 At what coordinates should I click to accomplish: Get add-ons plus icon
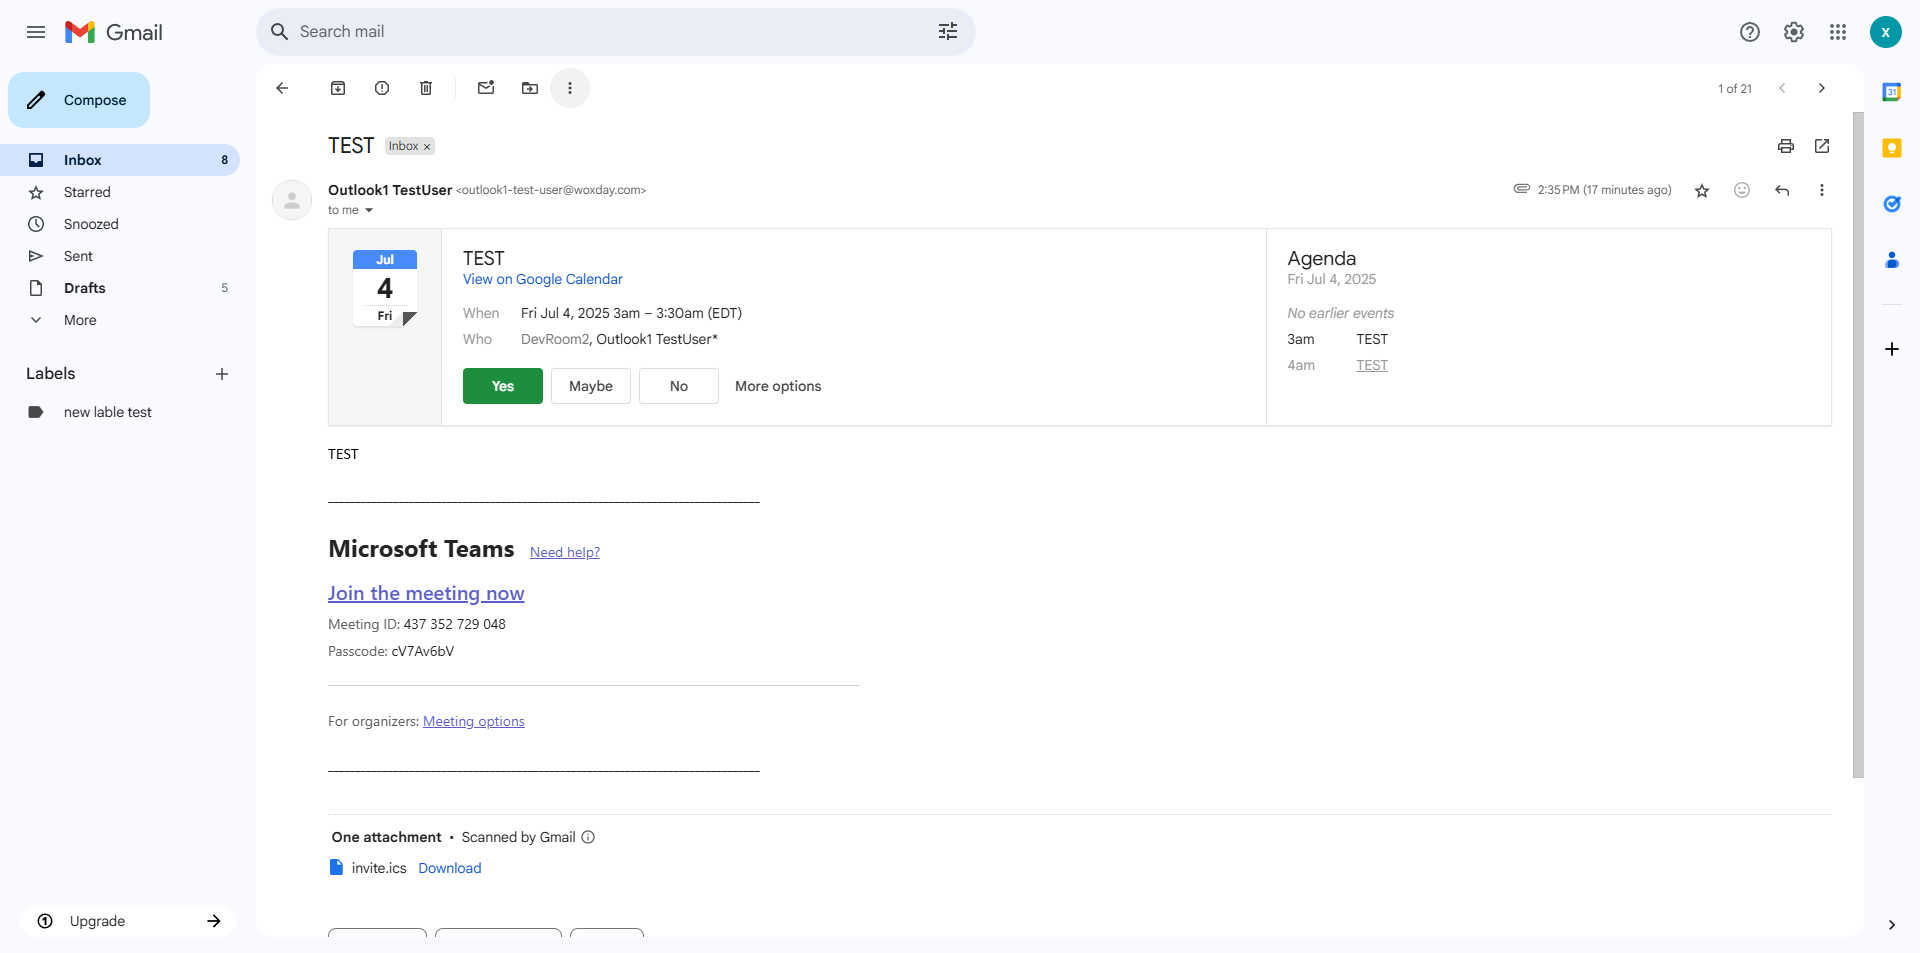pos(1891,349)
